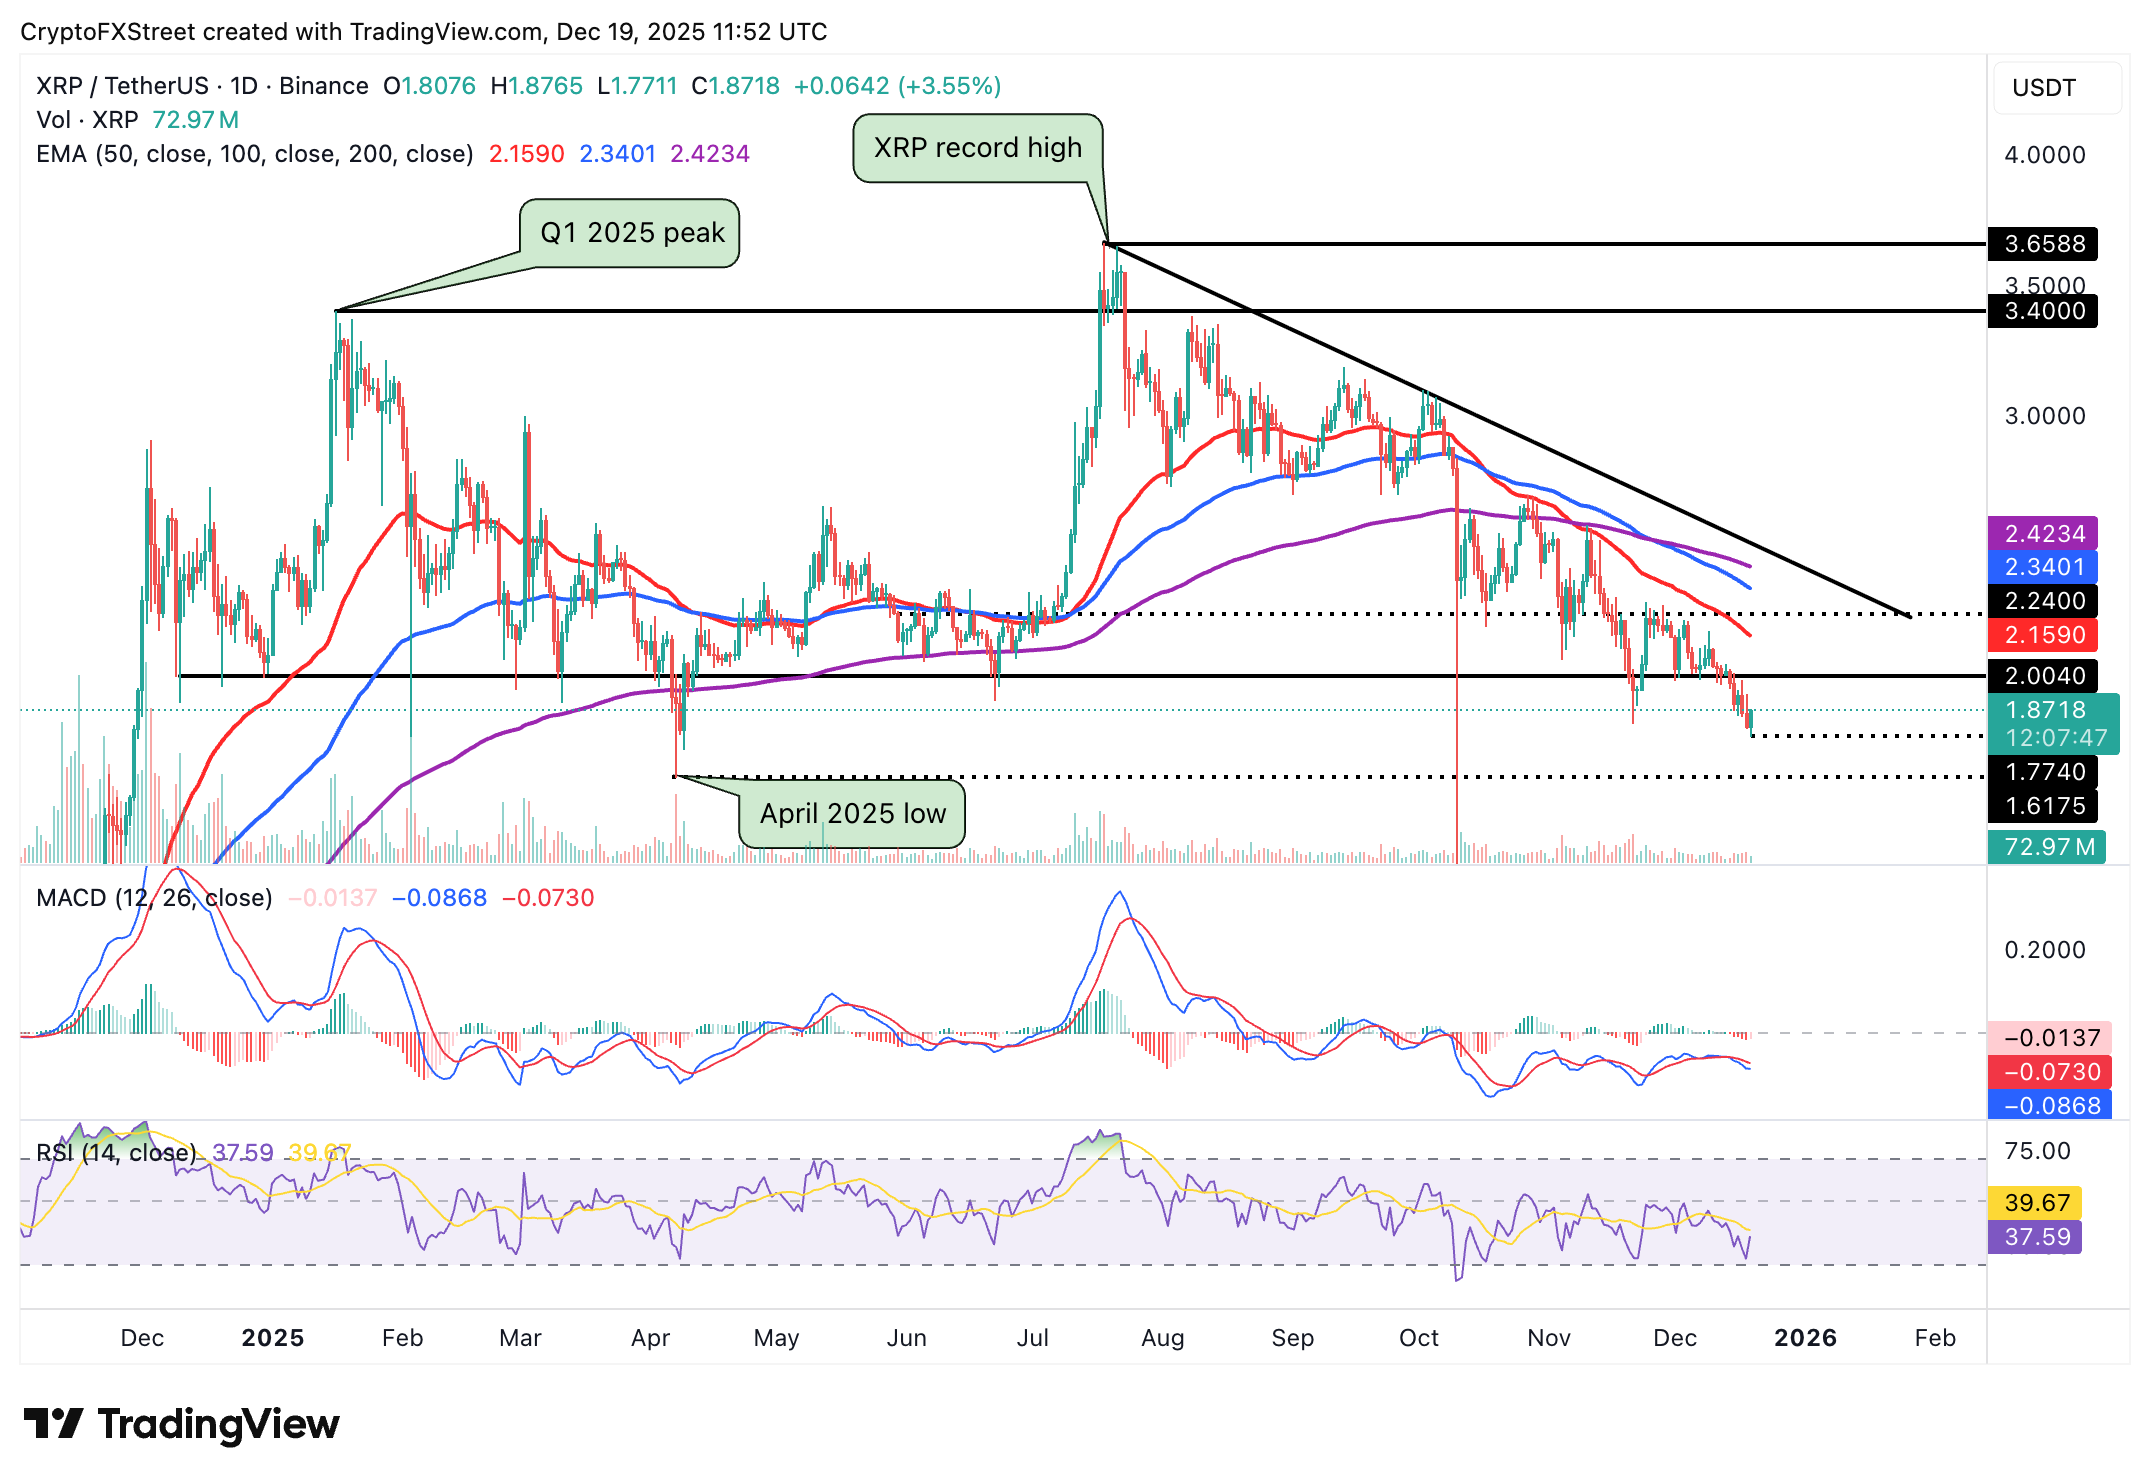This screenshot has height=1484, width=2150.
Task: Click the purple 2.4234 EMA 200 tag
Action: (x=2043, y=533)
